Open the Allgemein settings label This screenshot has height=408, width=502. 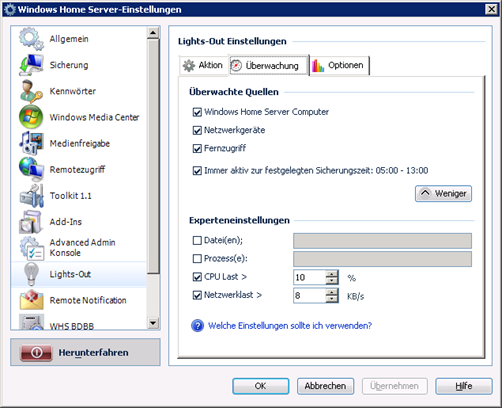69,39
